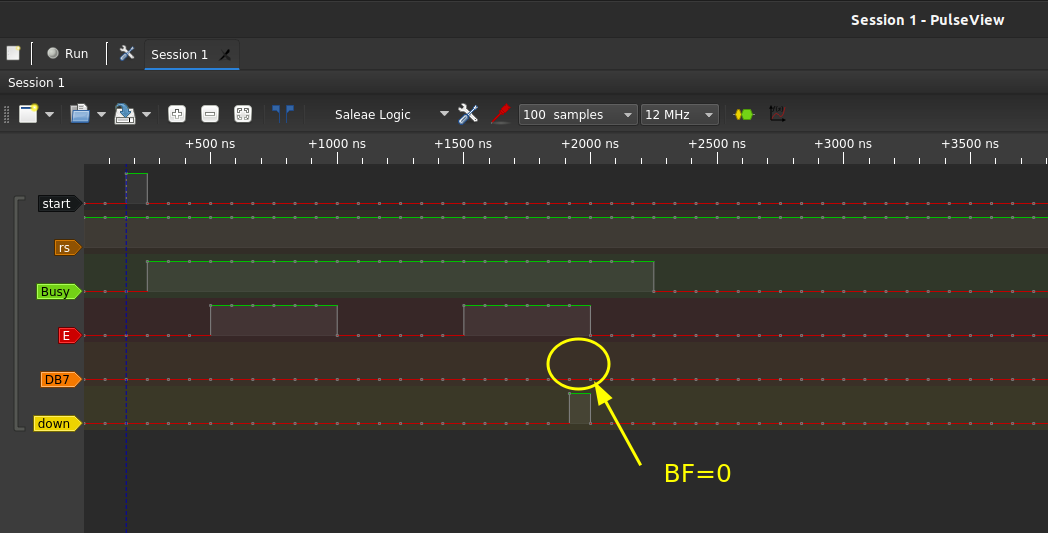Select the start channel label

60,203
